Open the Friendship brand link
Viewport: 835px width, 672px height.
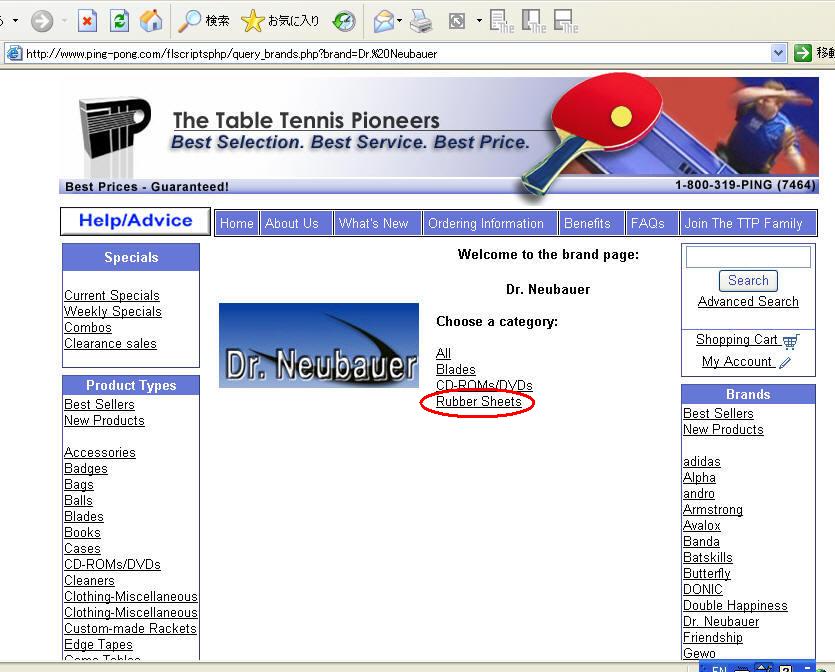pyautogui.click(x=713, y=637)
